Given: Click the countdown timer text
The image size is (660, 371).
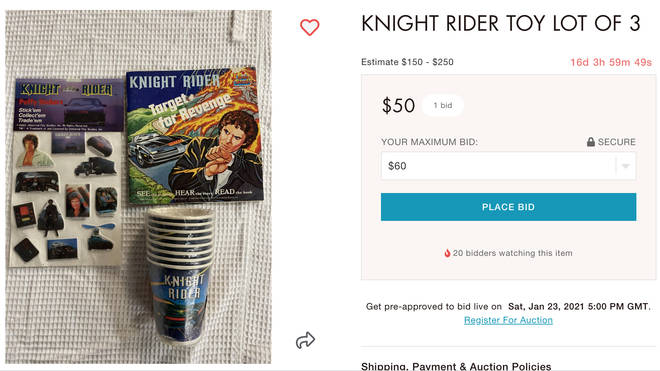Looking at the screenshot, I should (611, 62).
